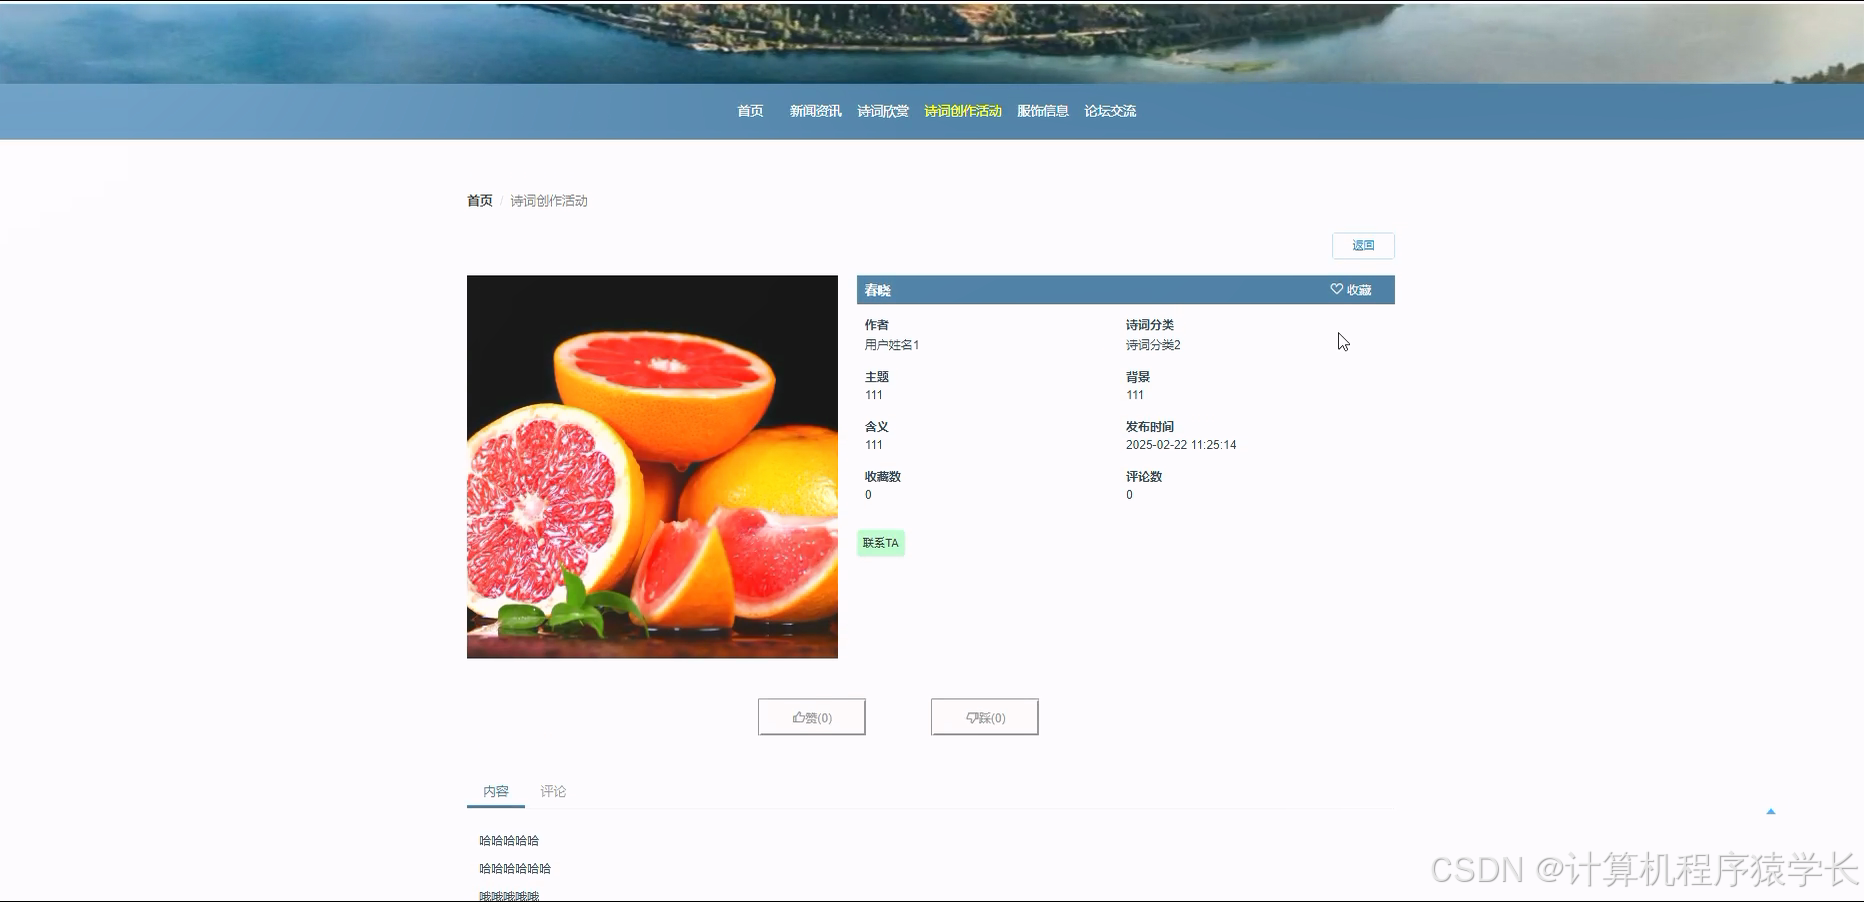Click 诗词创作活动 in the breadcrumb
The image size is (1864, 902).
(548, 201)
